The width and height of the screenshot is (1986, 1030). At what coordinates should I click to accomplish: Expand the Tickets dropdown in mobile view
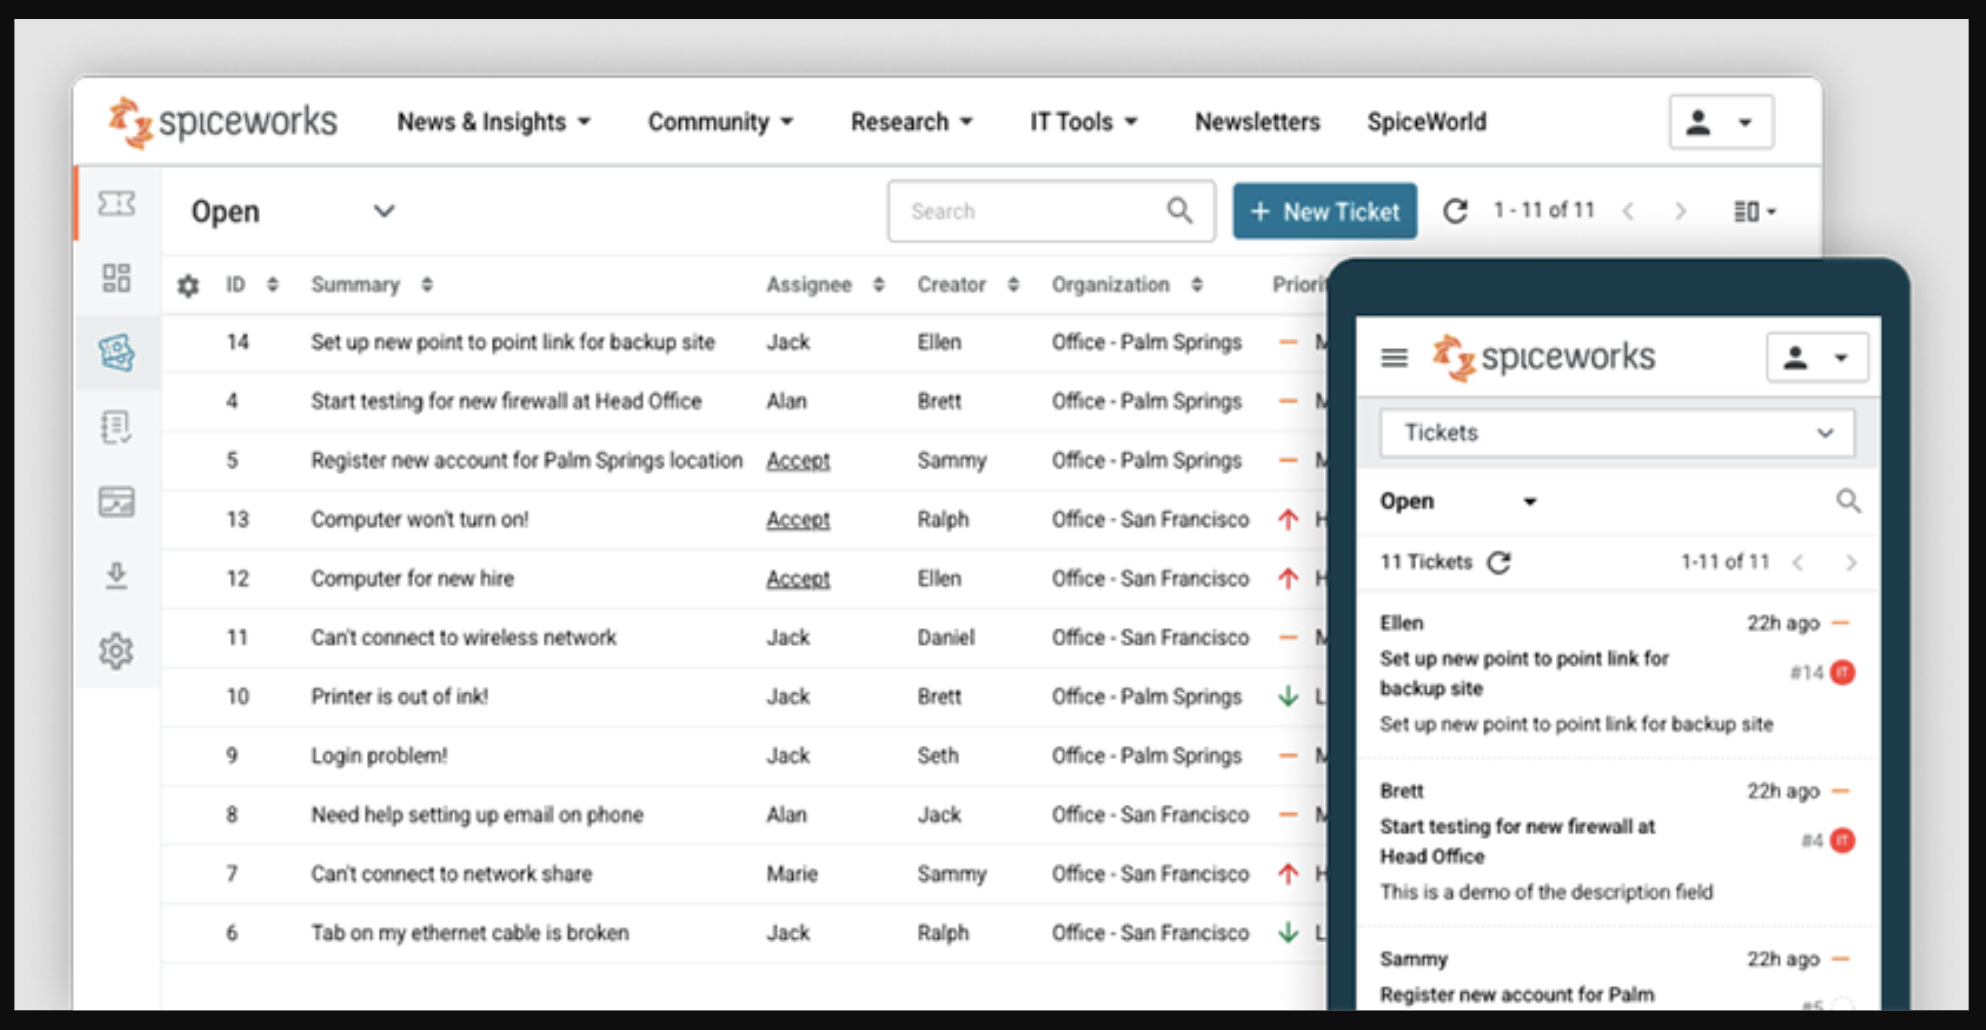point(1617,433)
